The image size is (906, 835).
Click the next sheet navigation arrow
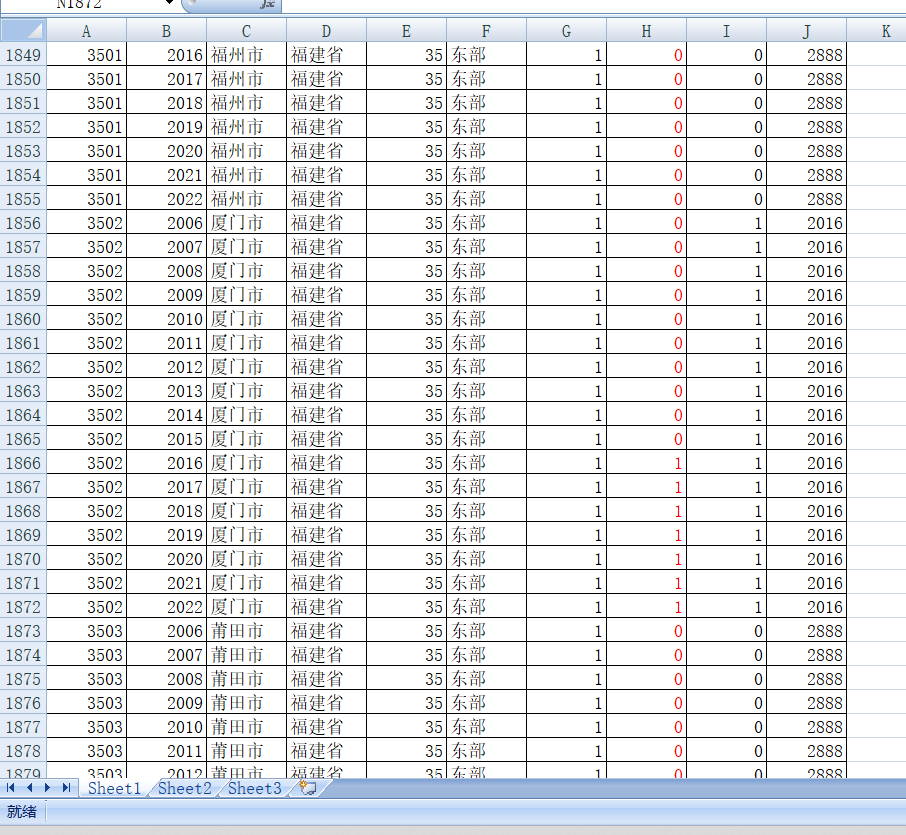coord(47,788)
